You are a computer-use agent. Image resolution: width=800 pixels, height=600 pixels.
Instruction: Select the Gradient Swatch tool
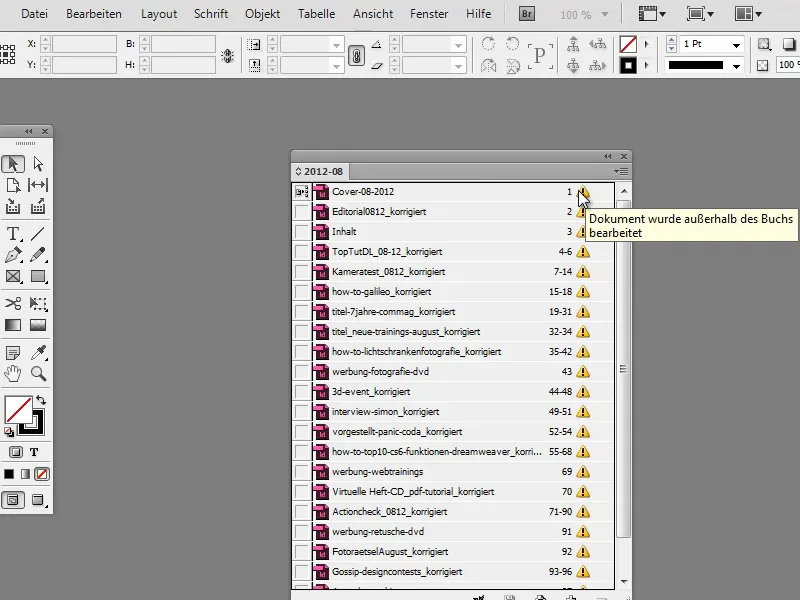13,325
